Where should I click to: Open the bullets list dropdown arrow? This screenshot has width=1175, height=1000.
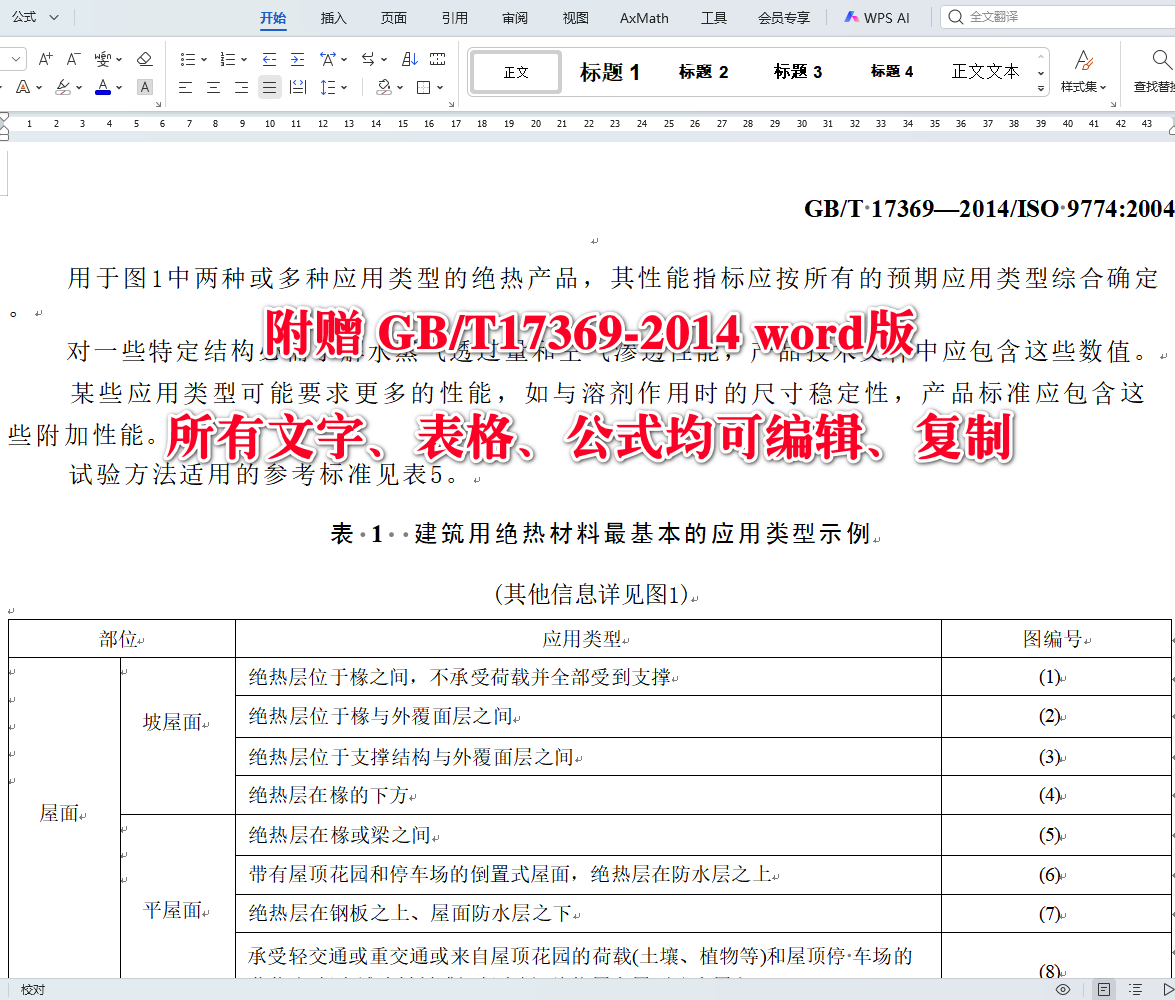point(202,59)
